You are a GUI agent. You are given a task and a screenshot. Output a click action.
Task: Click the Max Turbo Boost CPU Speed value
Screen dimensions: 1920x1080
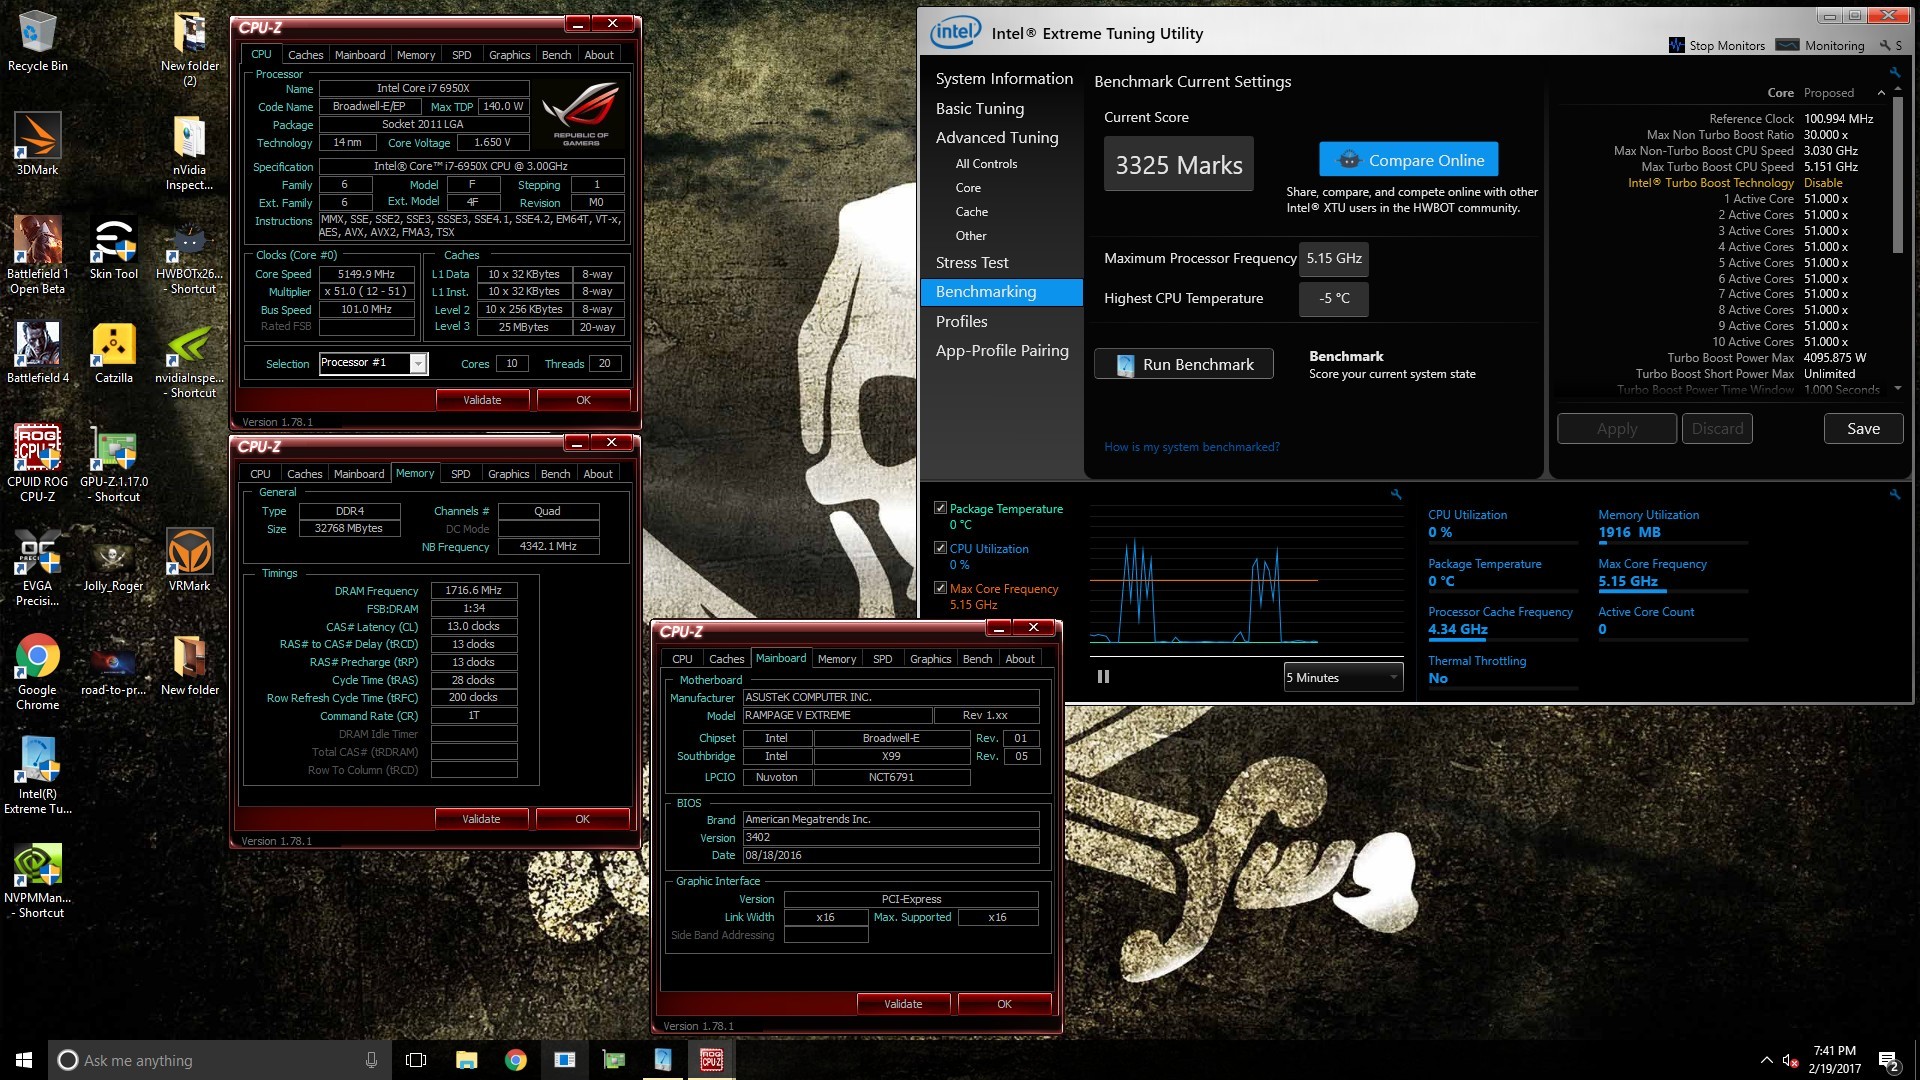[x=1830, y=167]
